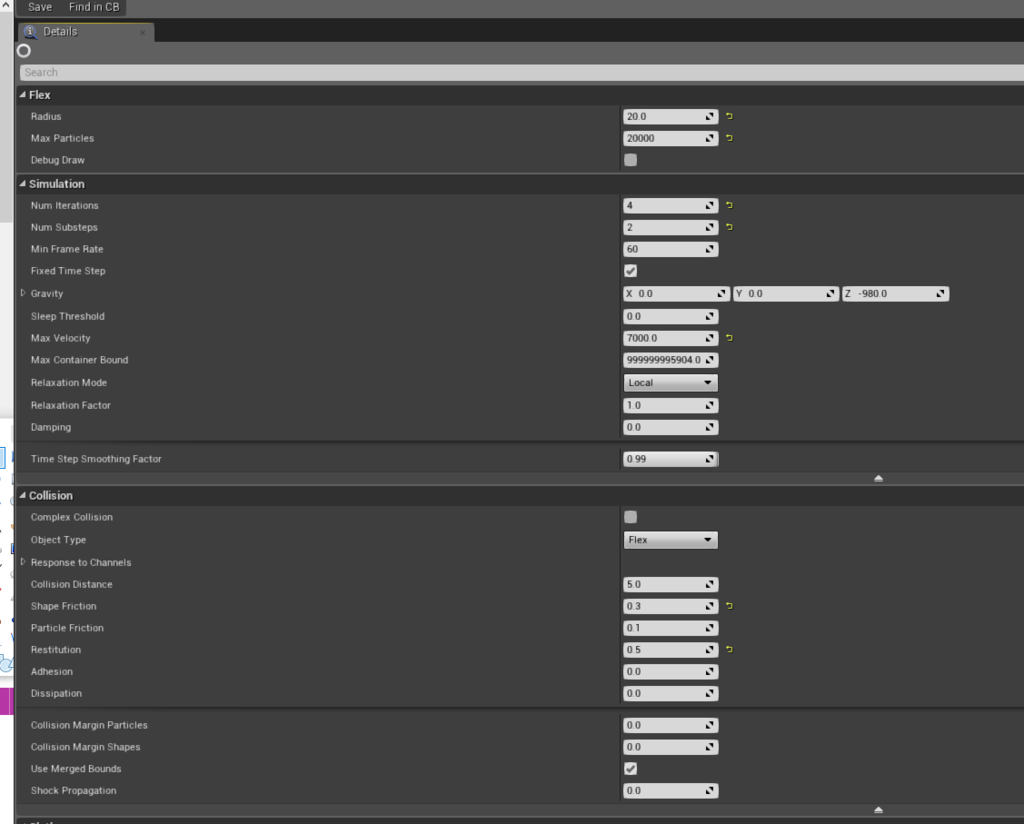Click Find in CB button

point(94,7)
